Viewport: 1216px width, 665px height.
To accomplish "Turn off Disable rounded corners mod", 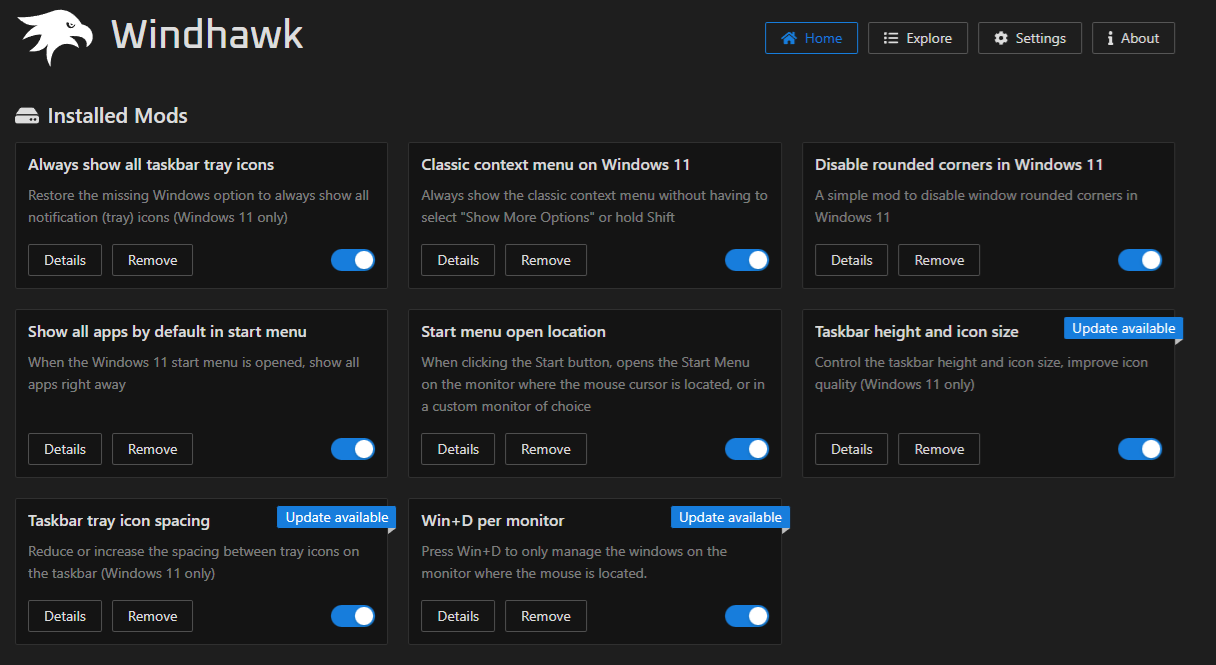I will click(1140, 260).
